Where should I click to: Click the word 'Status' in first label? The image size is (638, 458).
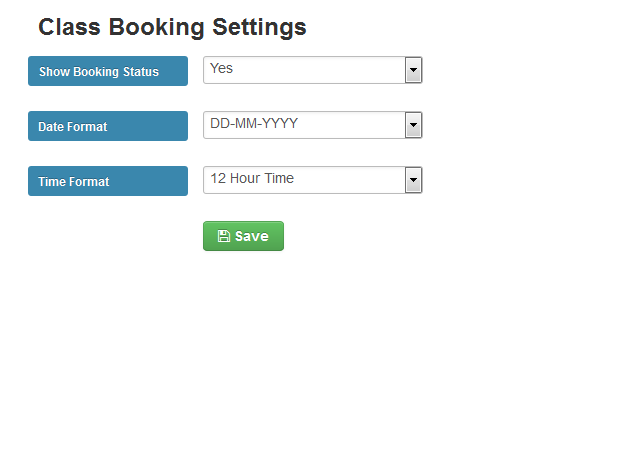141,72
